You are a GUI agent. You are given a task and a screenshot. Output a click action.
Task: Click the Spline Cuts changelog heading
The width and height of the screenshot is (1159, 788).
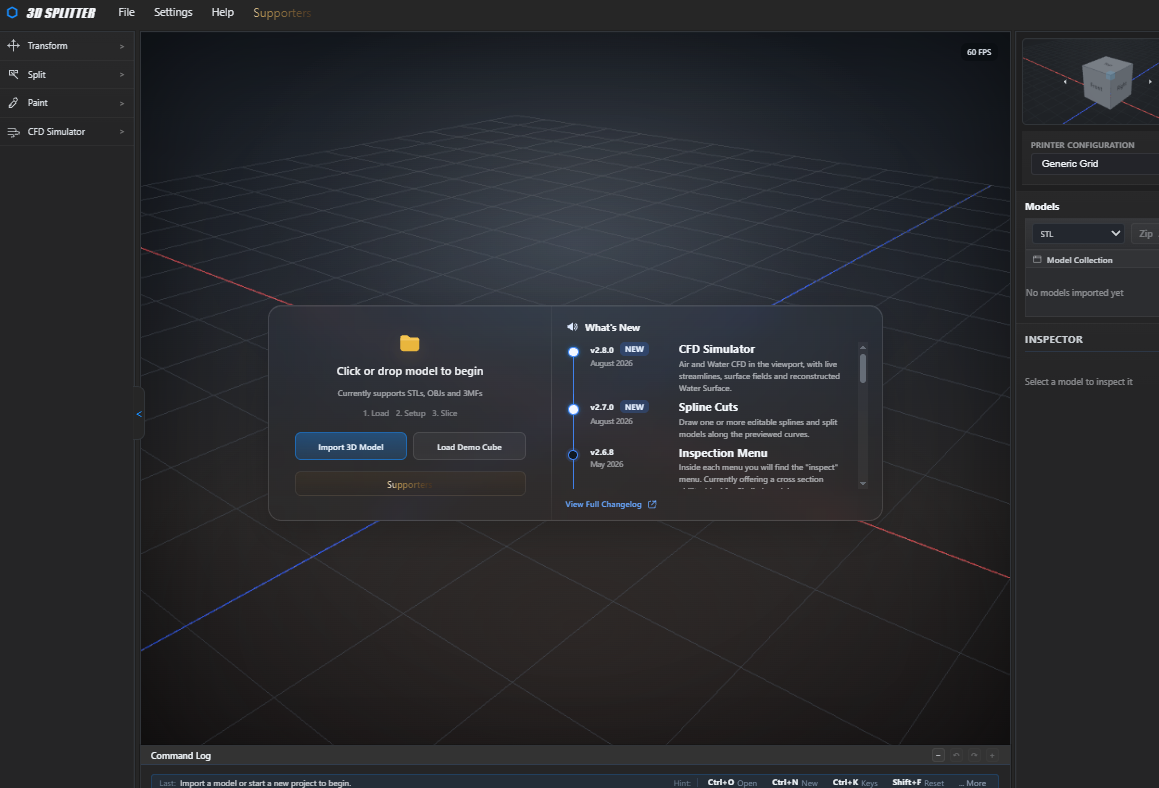[x=708, y=407]
